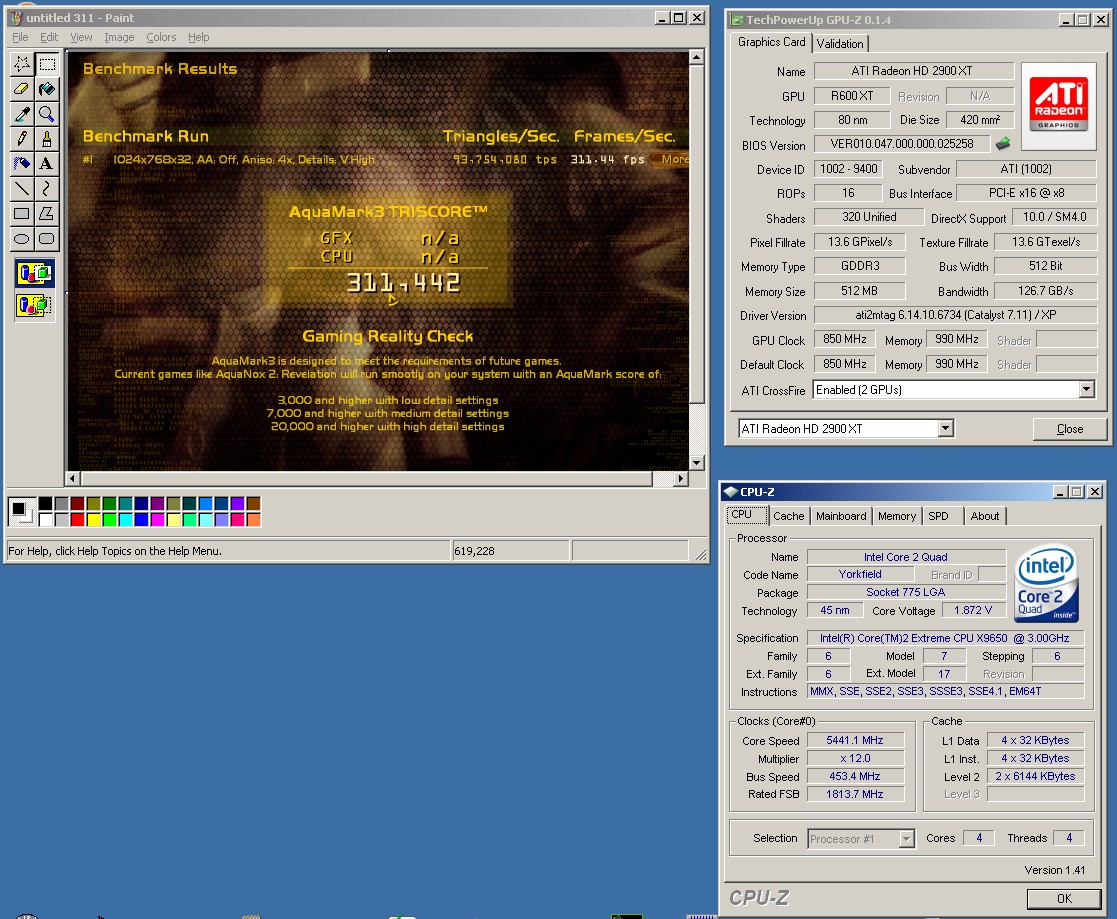Pick the red color swatch in palette
Image resolution: width=1117 pixels, height=919 pixels.
tap(78, 520)
